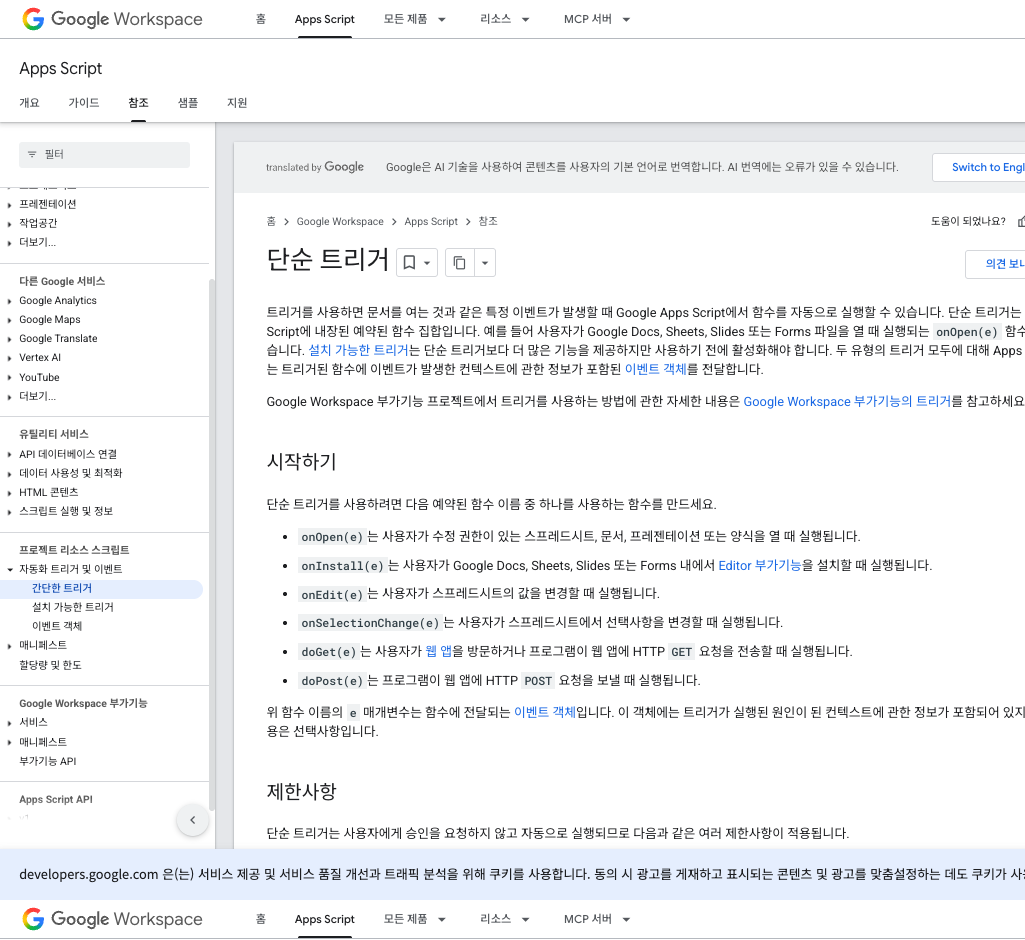Click thumbs-up icon next to 도움이 되었나요?
Screen dimensions: 1025x940
1021,222
